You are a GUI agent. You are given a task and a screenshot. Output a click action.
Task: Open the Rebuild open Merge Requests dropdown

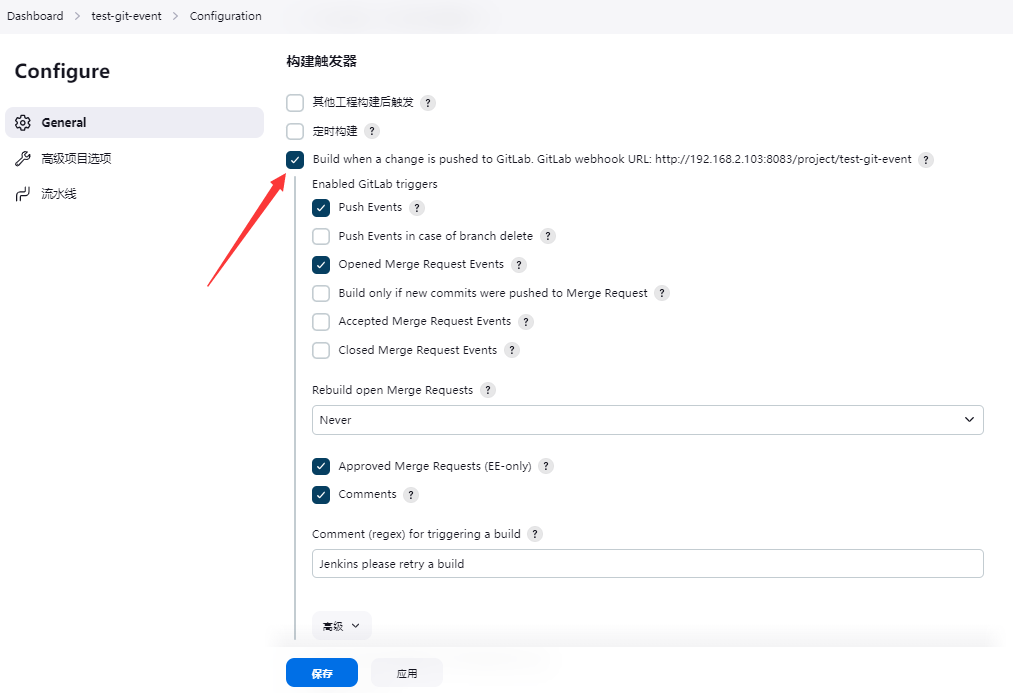[647, 420]
